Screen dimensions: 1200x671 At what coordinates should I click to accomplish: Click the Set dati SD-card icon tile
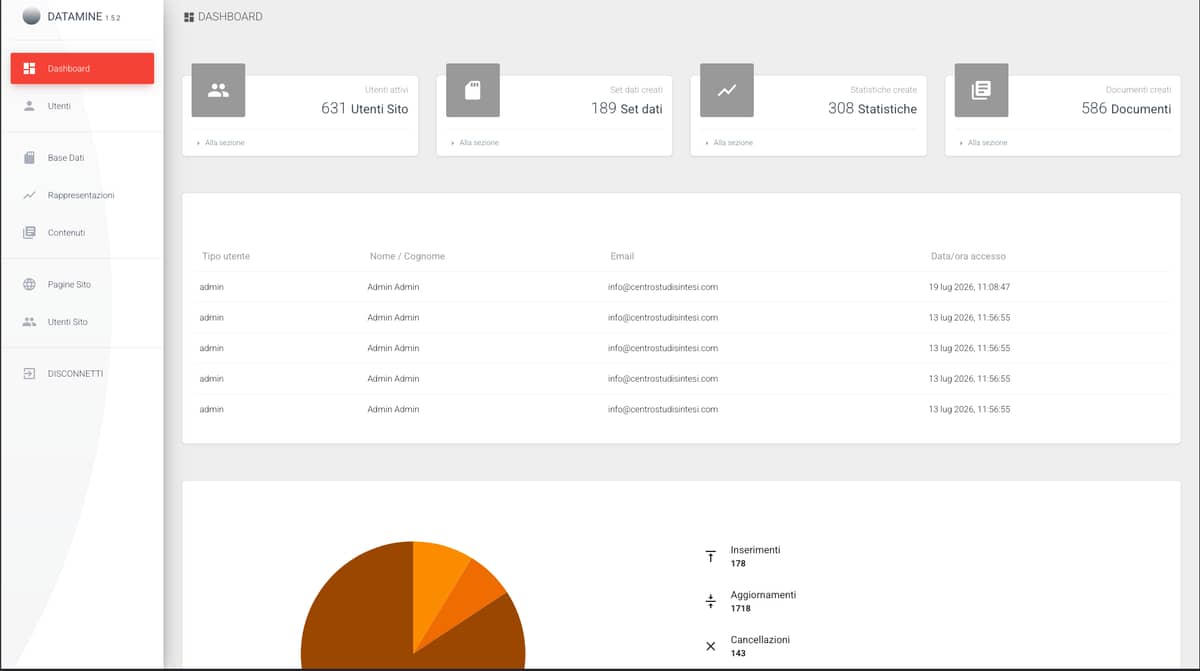click(473, 90)
